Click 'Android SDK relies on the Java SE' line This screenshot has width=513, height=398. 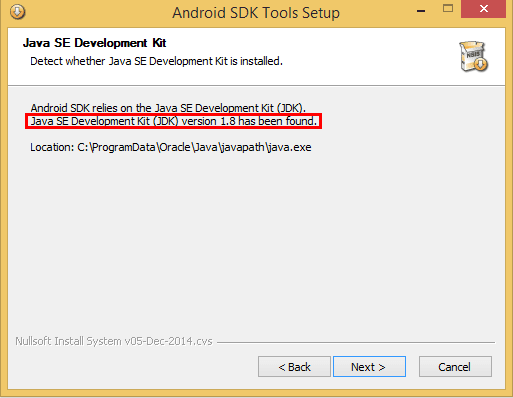tap(168, 108)
